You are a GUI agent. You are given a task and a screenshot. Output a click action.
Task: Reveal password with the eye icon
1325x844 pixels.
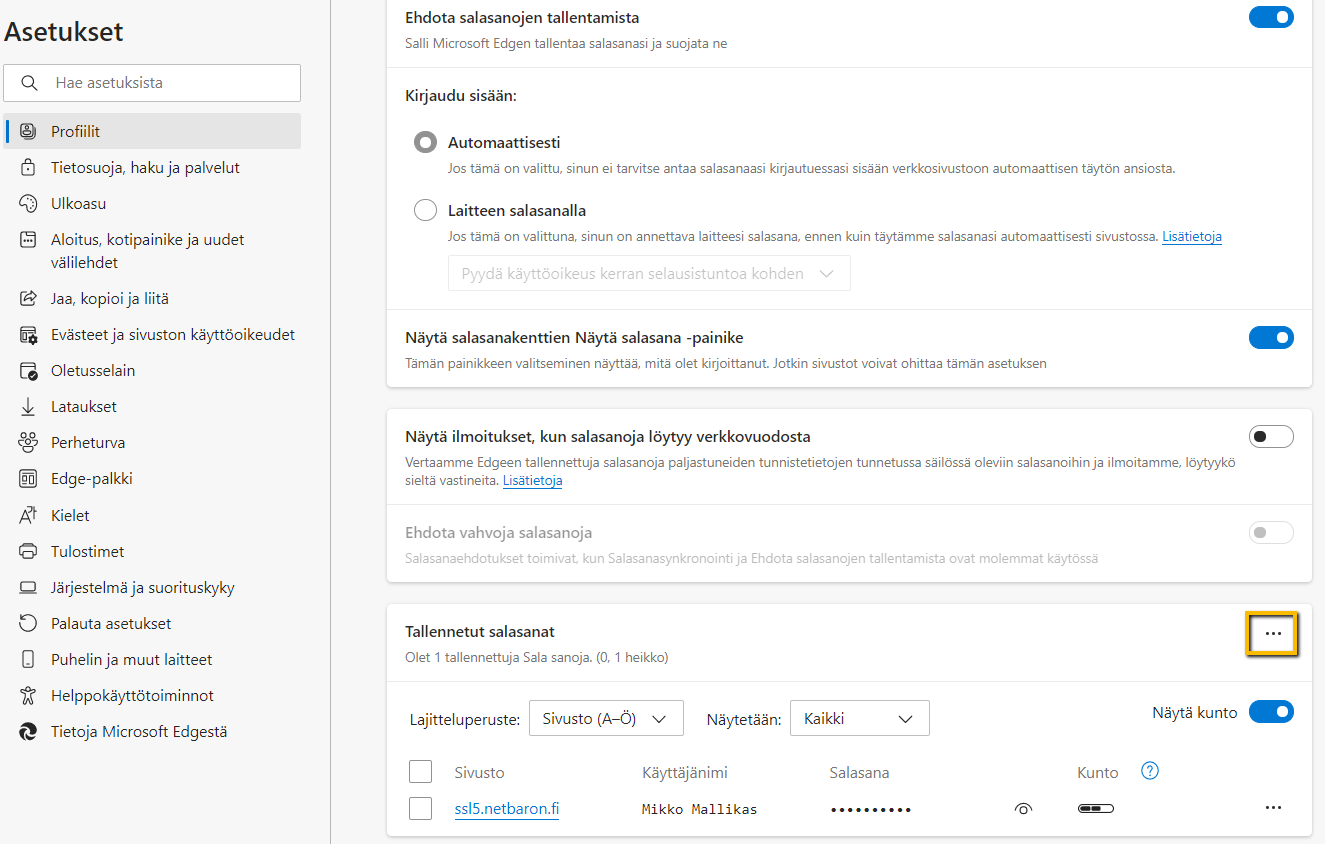tap(1023, 809)
